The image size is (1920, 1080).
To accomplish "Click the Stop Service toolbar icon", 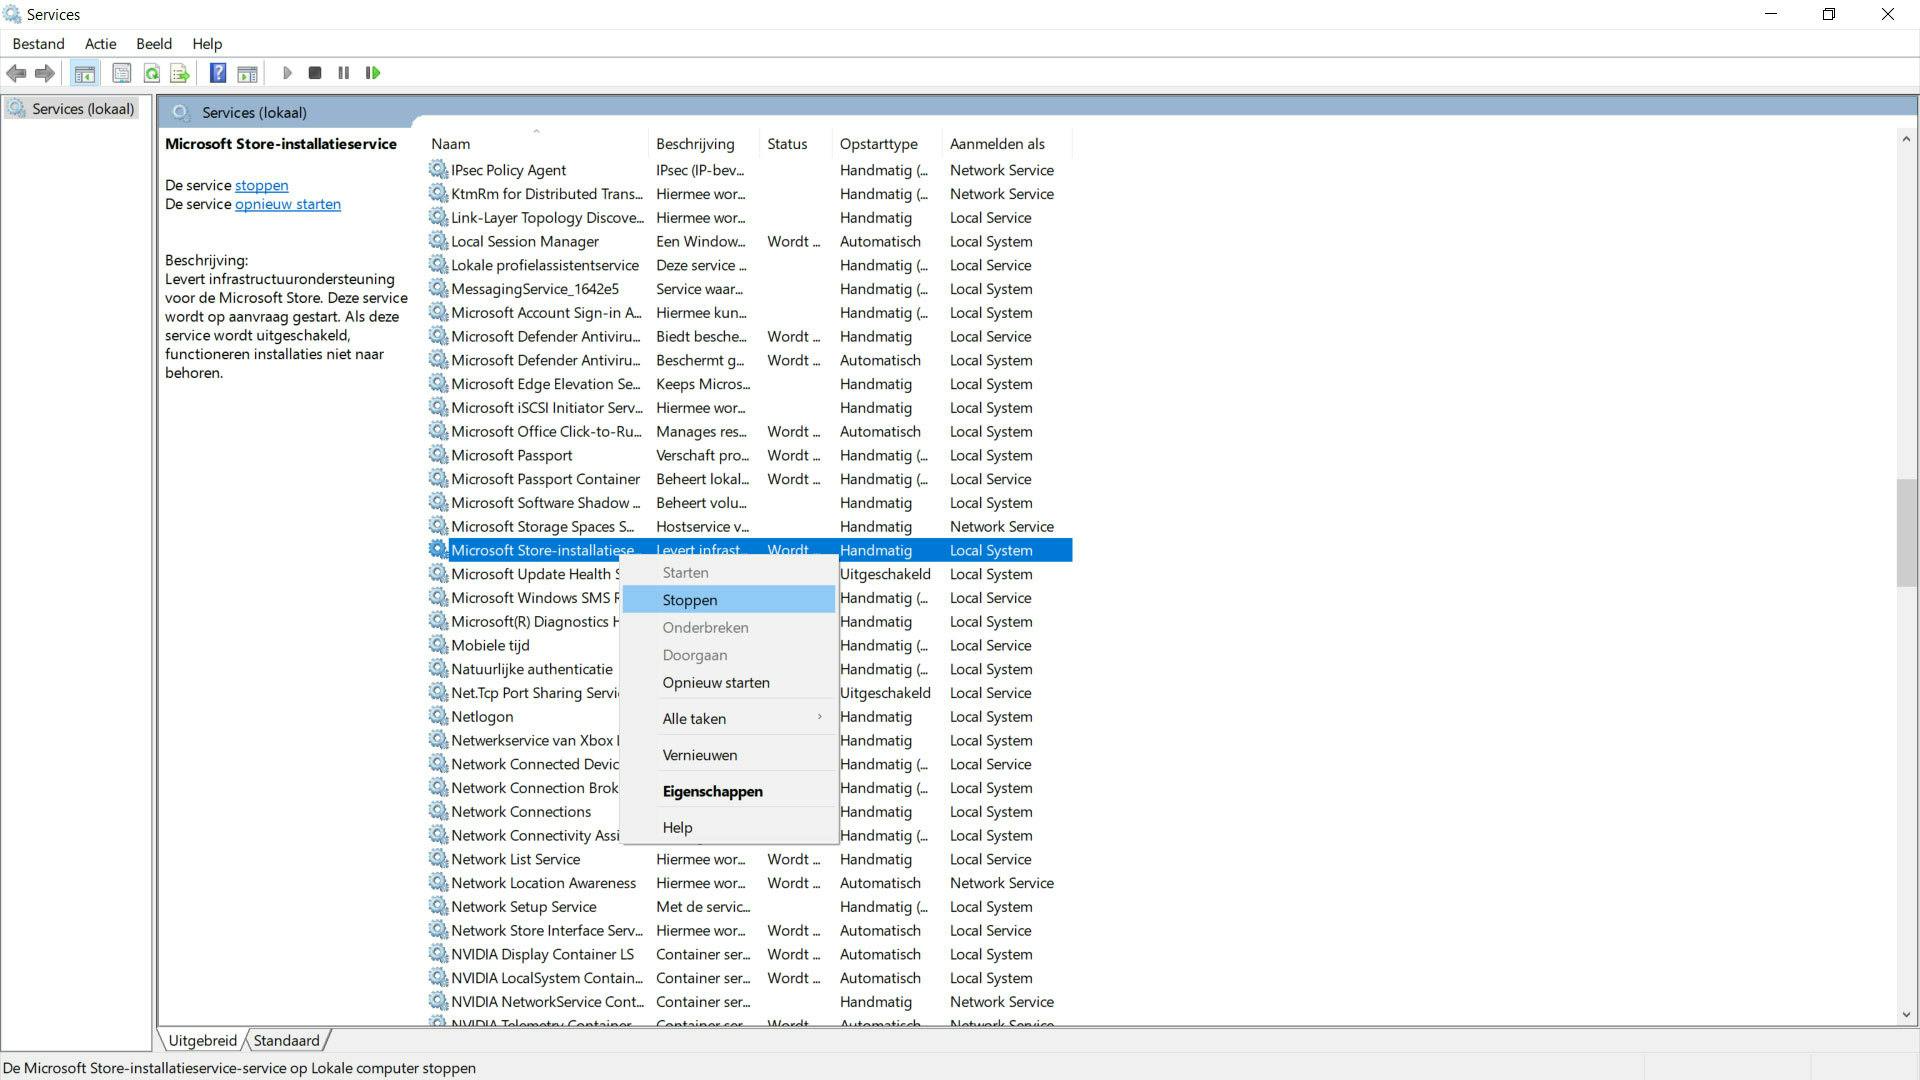I will tap(315, 73).
